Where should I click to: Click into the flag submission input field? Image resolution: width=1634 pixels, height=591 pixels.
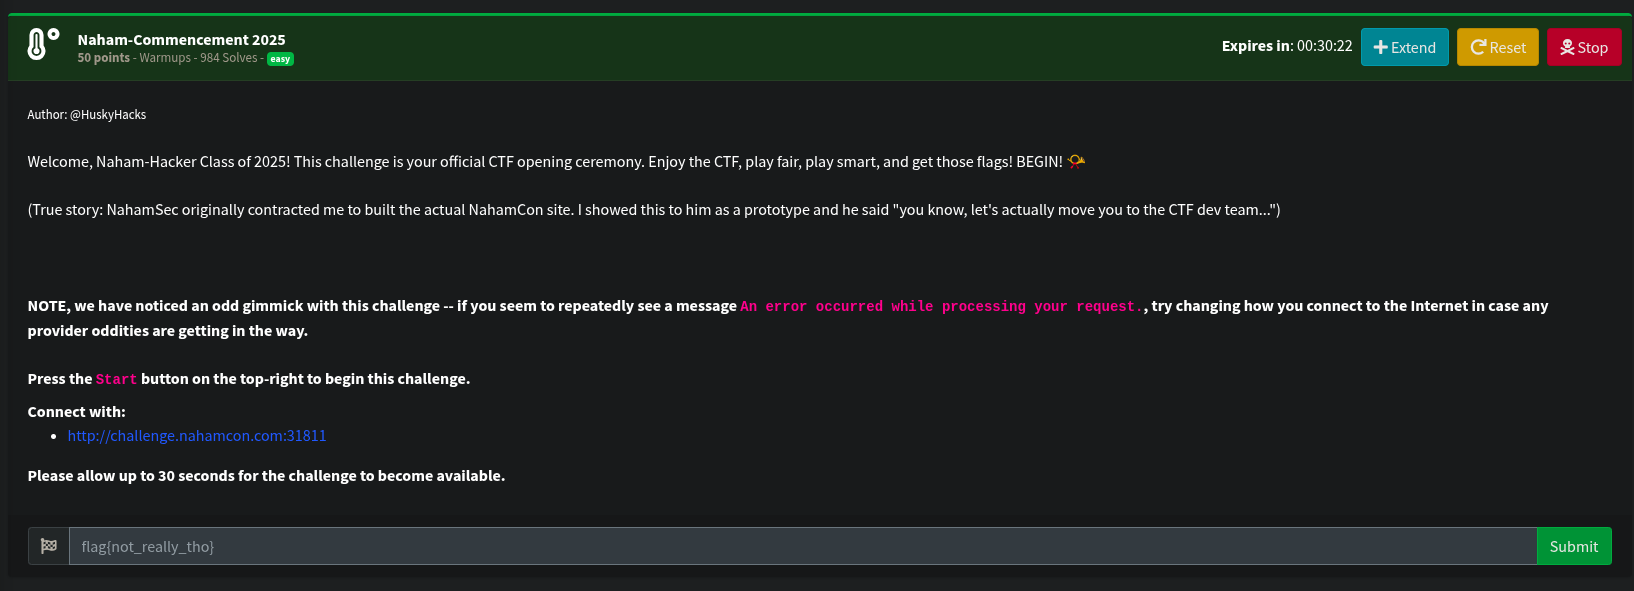pos(802,546)
